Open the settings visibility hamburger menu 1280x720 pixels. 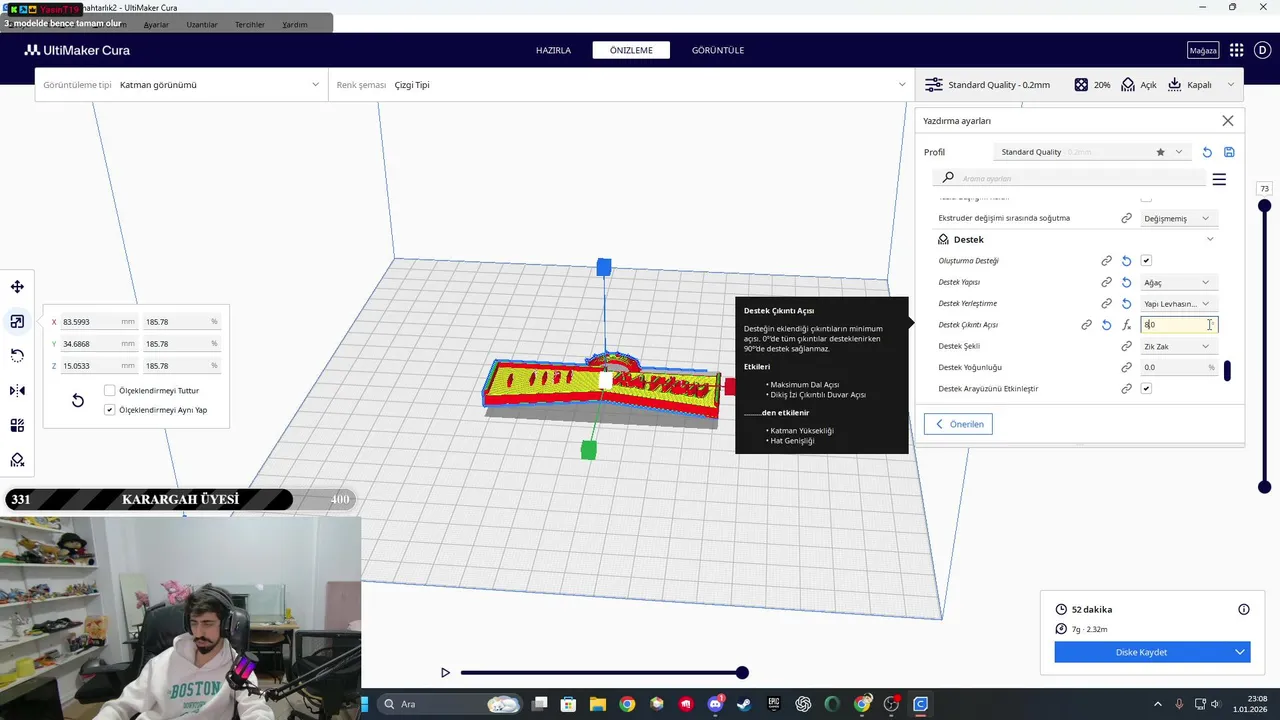pos(1219,179)
